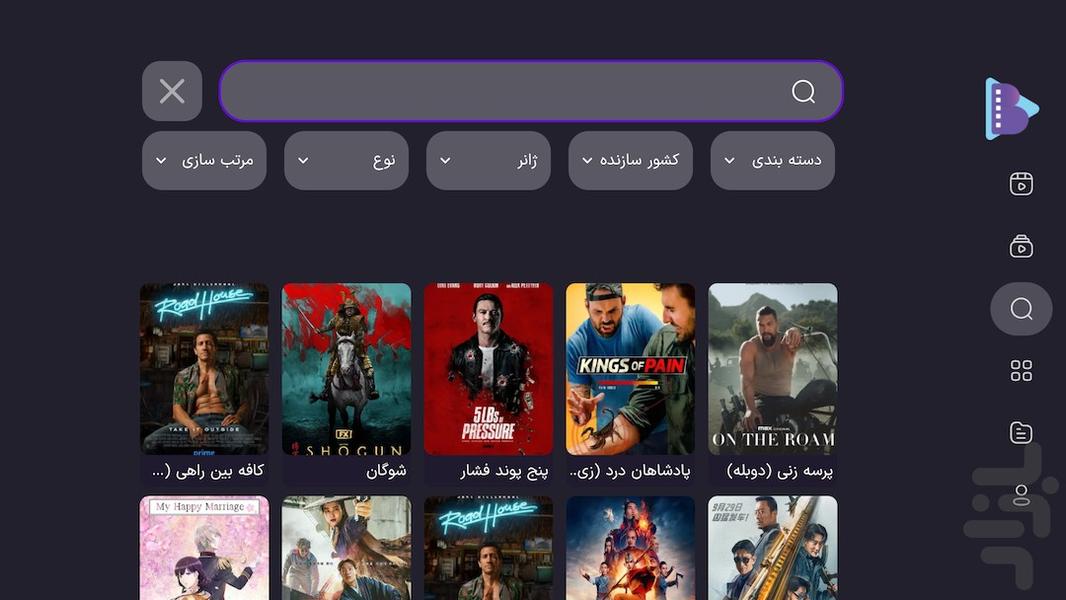This screenshot has width=1066, height=600.
Task: Click the magnifier icon inside search bar
Action: [x=803, y=91]
